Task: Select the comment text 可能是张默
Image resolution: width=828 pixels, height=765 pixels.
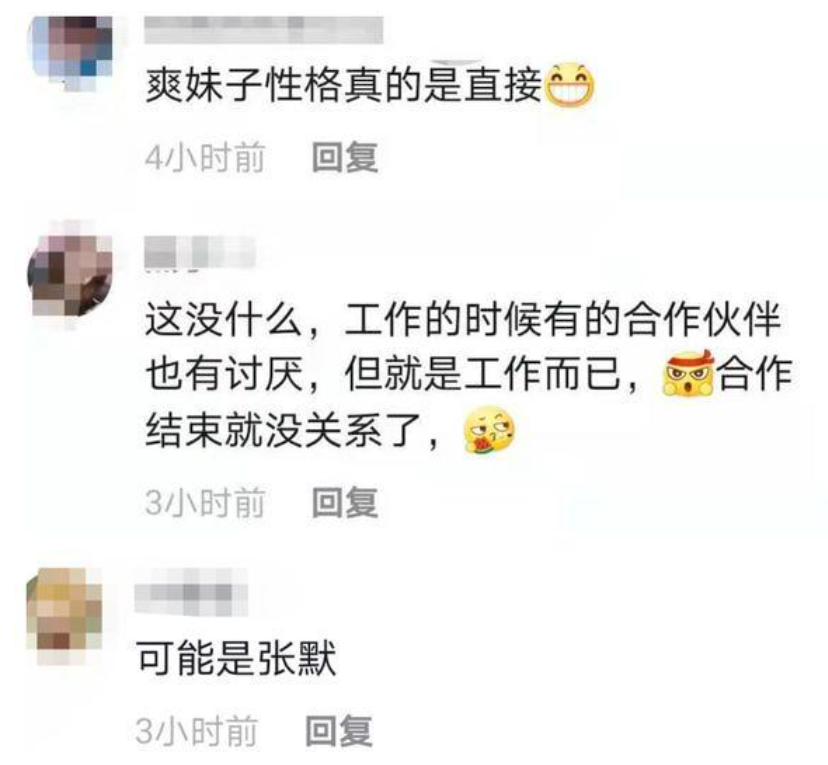Action: click(236, 658)
